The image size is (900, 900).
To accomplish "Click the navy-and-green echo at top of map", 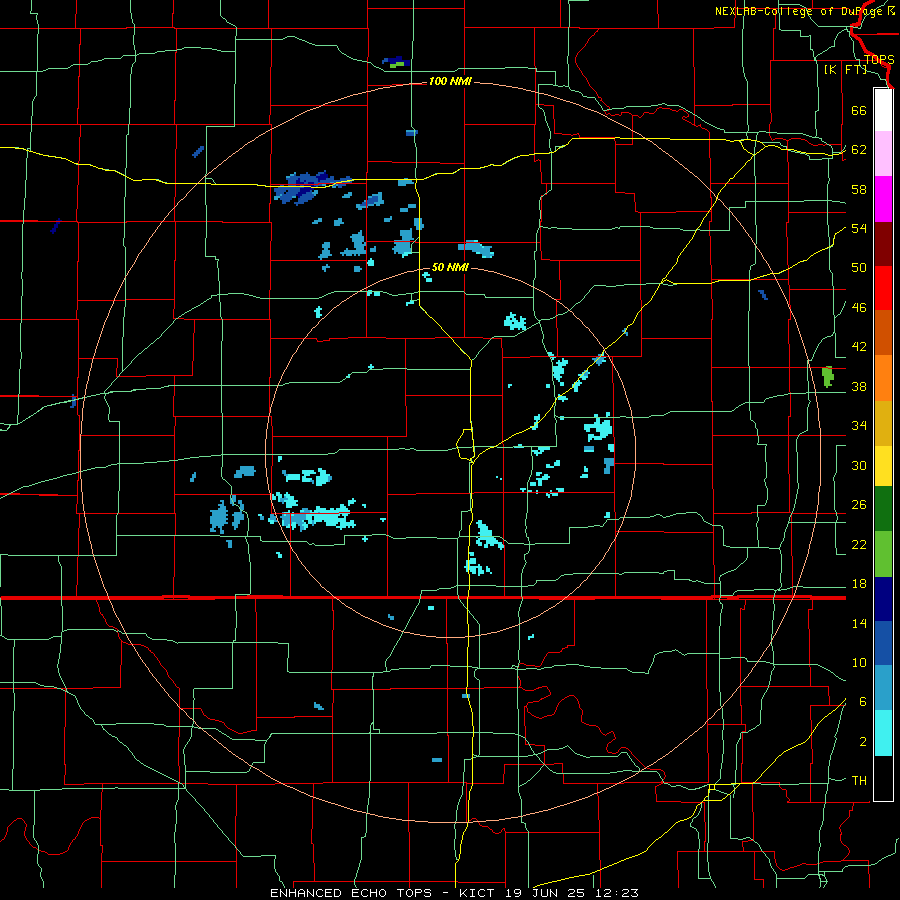I will pyautogui.click(x=396, y=62).
